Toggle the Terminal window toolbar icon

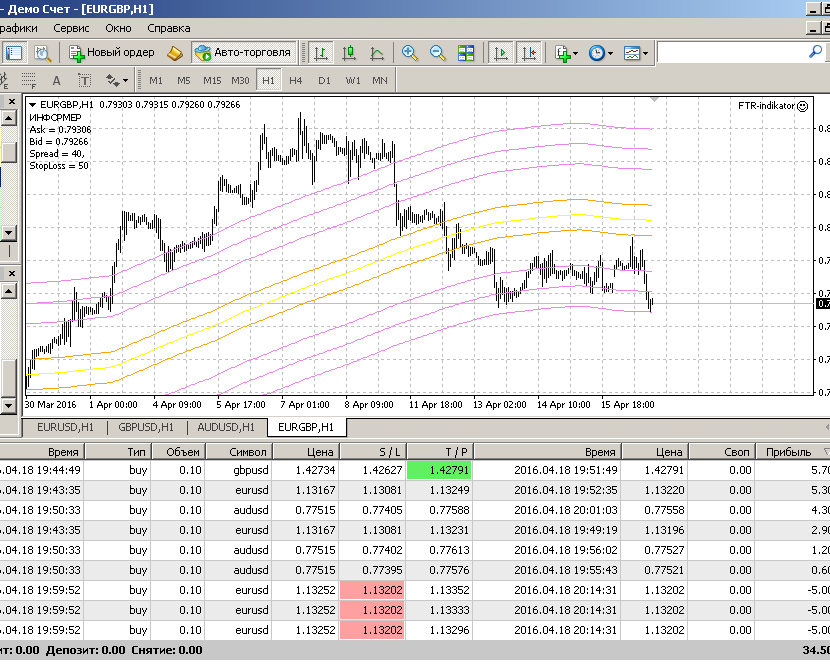point(13,53)
